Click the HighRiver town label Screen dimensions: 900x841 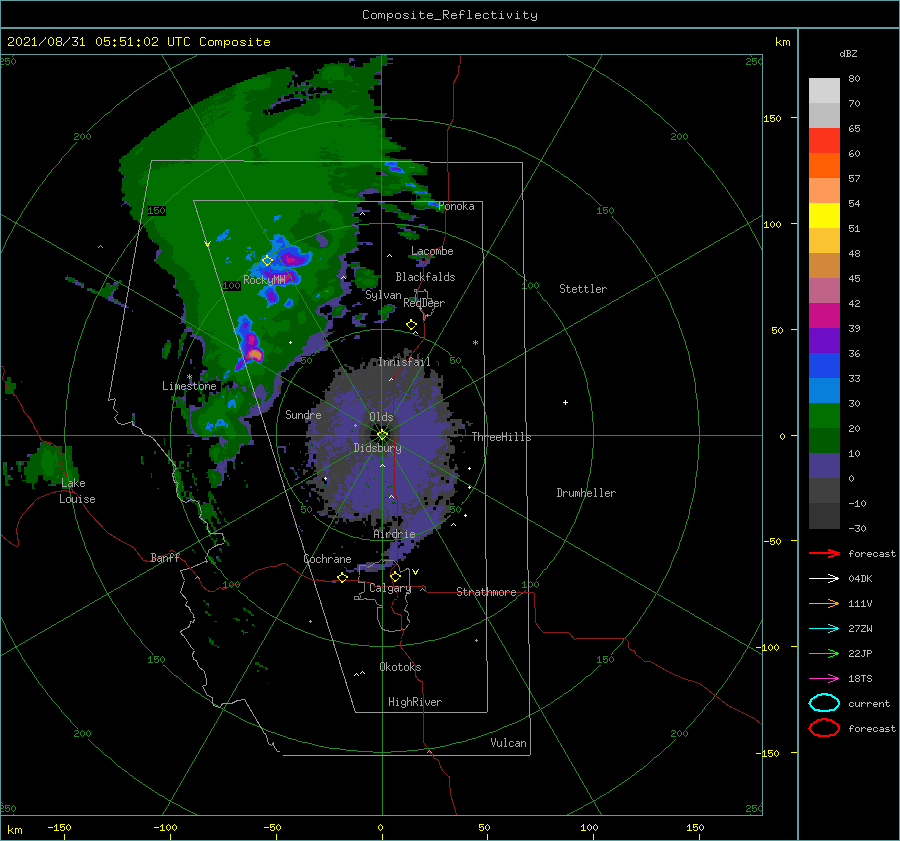[x=415, y=702]
